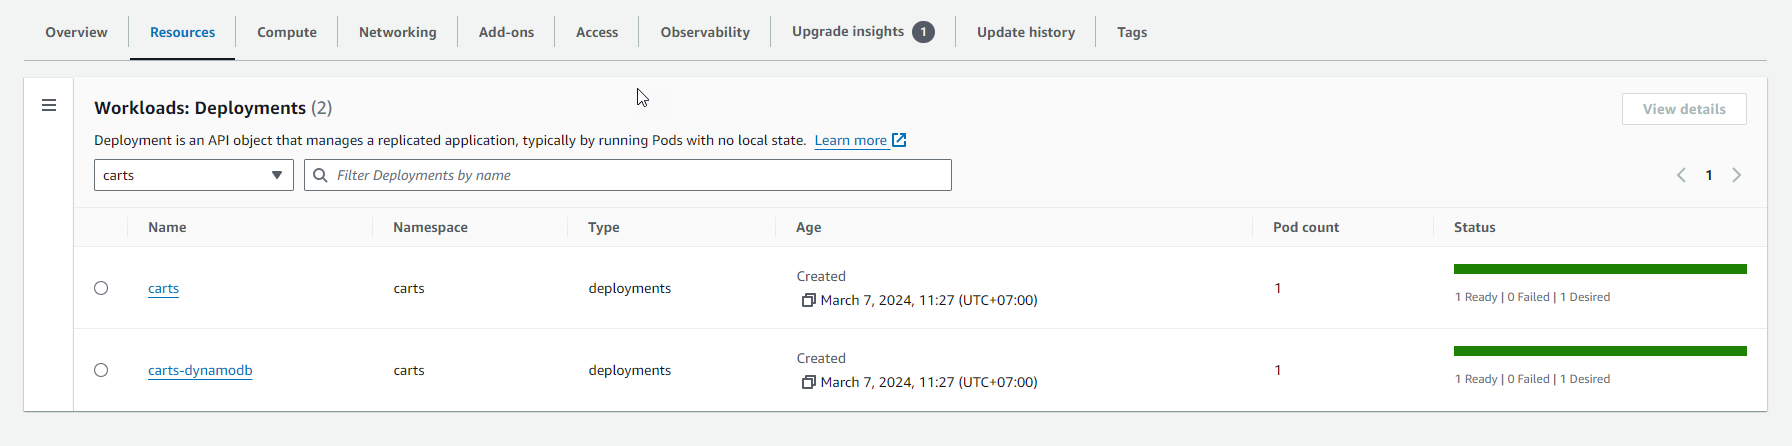Open the Upgrade insights tab
Viewport: 1792px width, 446px height.
848,32
